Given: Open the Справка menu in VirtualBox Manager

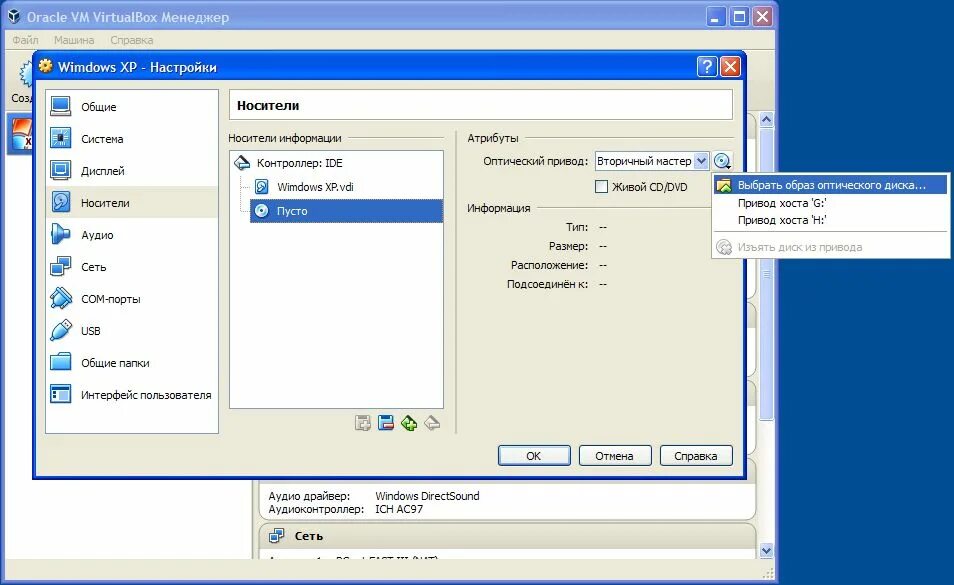Looking at the screenshot, I should pyautogui.click(x=131, y=40).
